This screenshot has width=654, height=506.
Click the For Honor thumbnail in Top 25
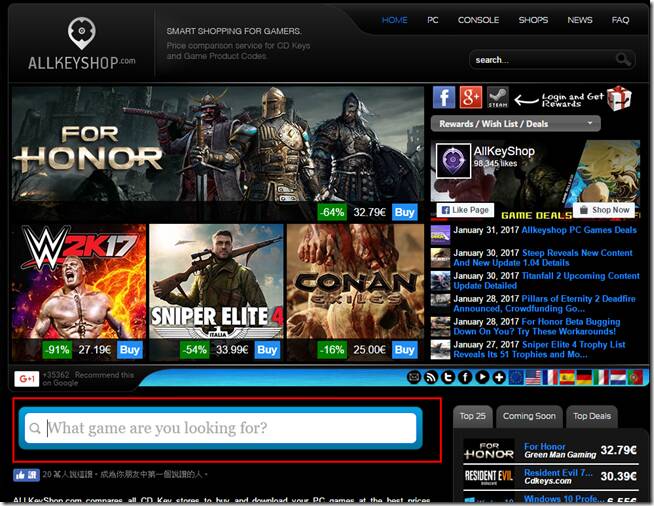click(489, 451)
